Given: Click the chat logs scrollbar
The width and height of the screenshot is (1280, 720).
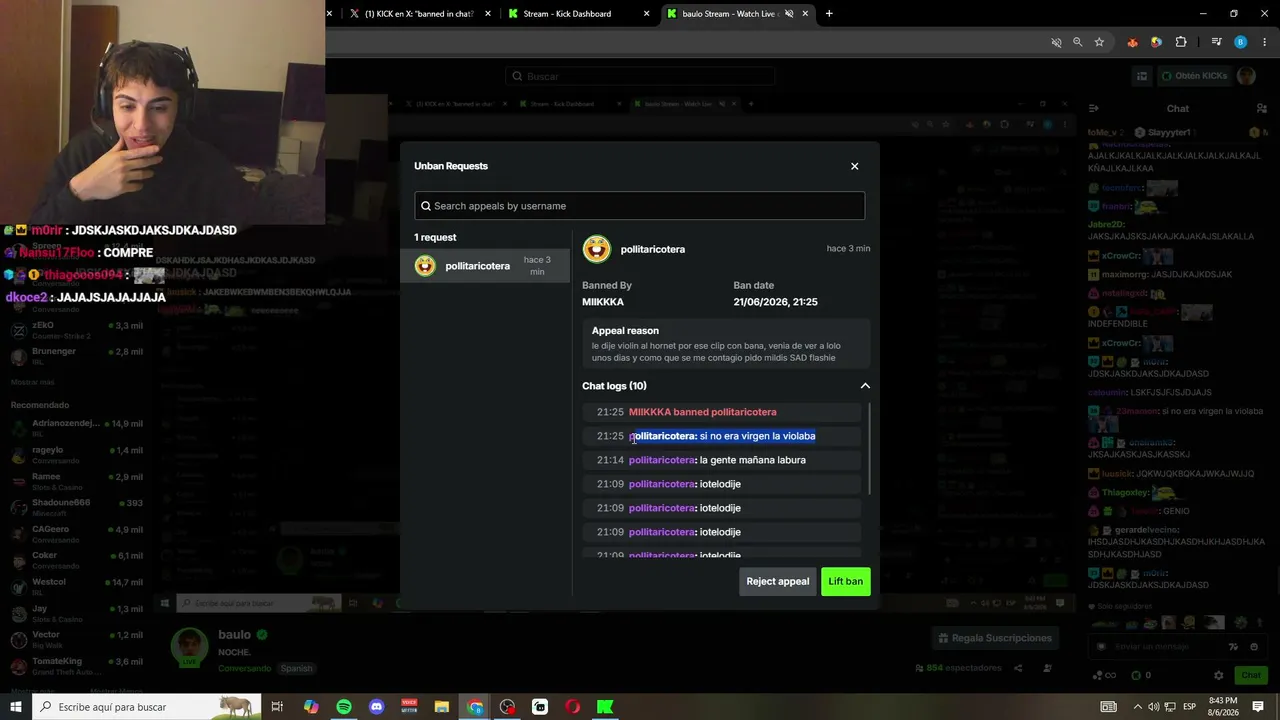Looking at the screenshot, I should click(x=870, y=448).
